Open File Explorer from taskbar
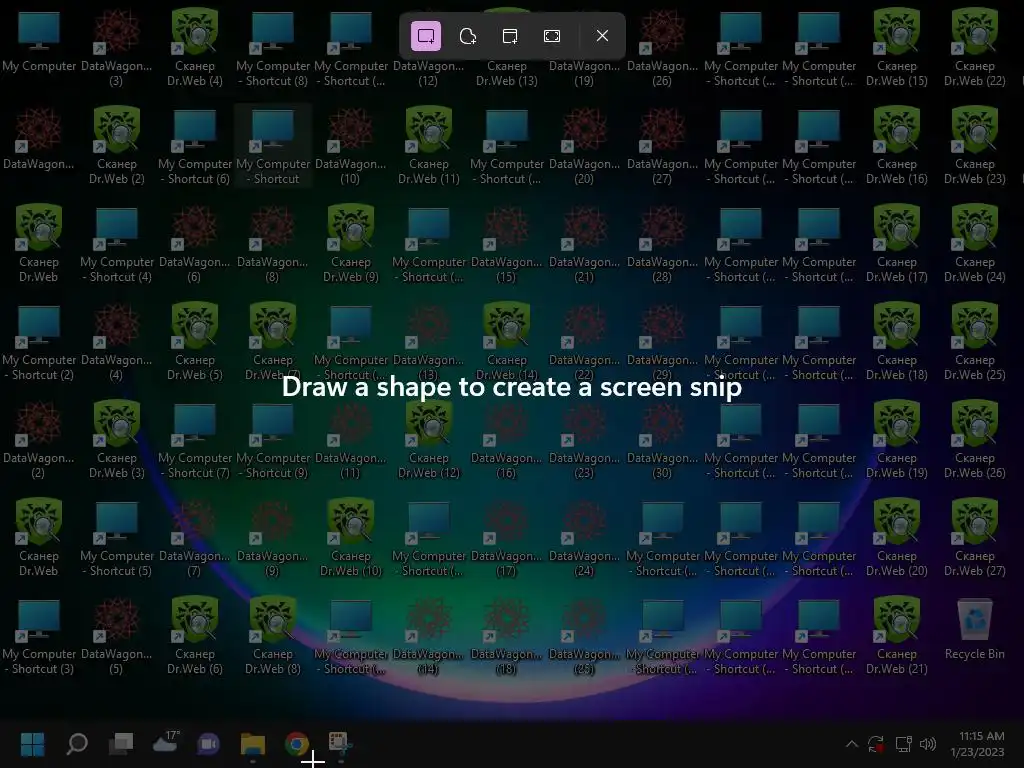 (253, 743)
